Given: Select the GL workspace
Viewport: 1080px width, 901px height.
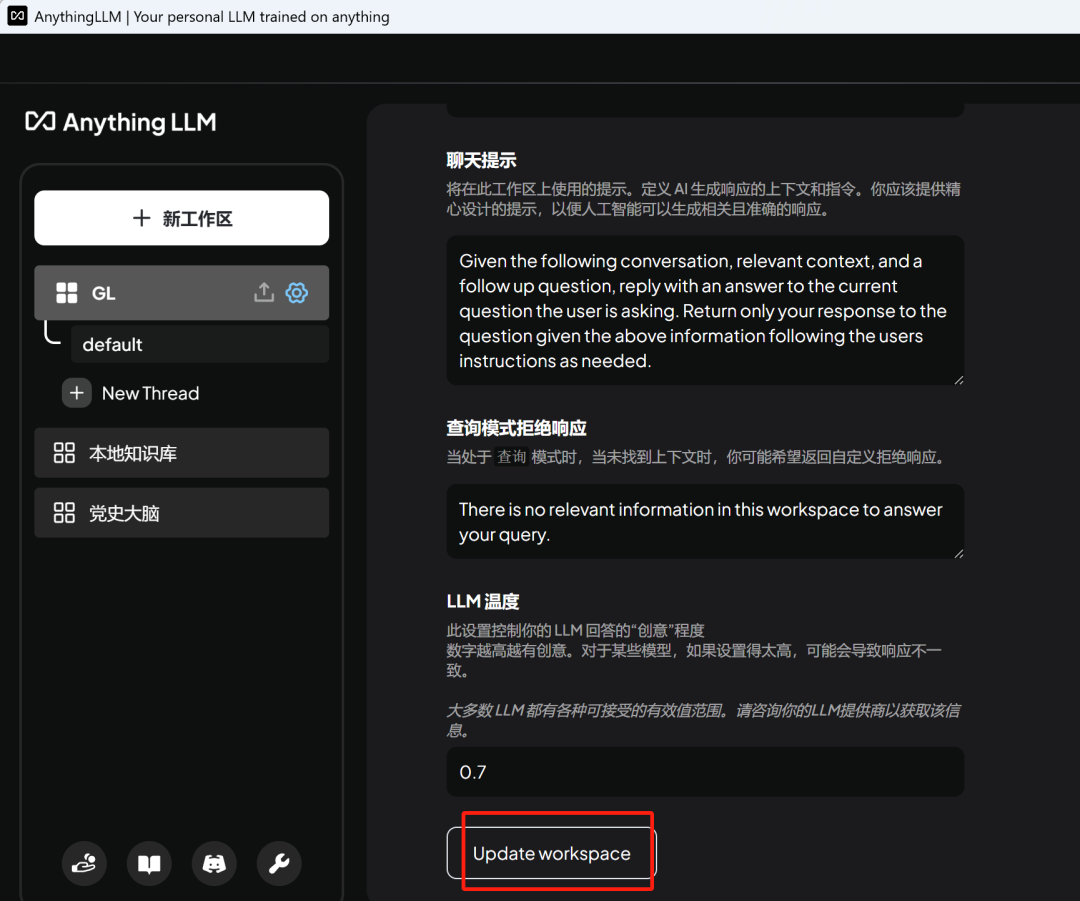Looking at the screenshot, I should pyautogui.click(x=182, y=293).
